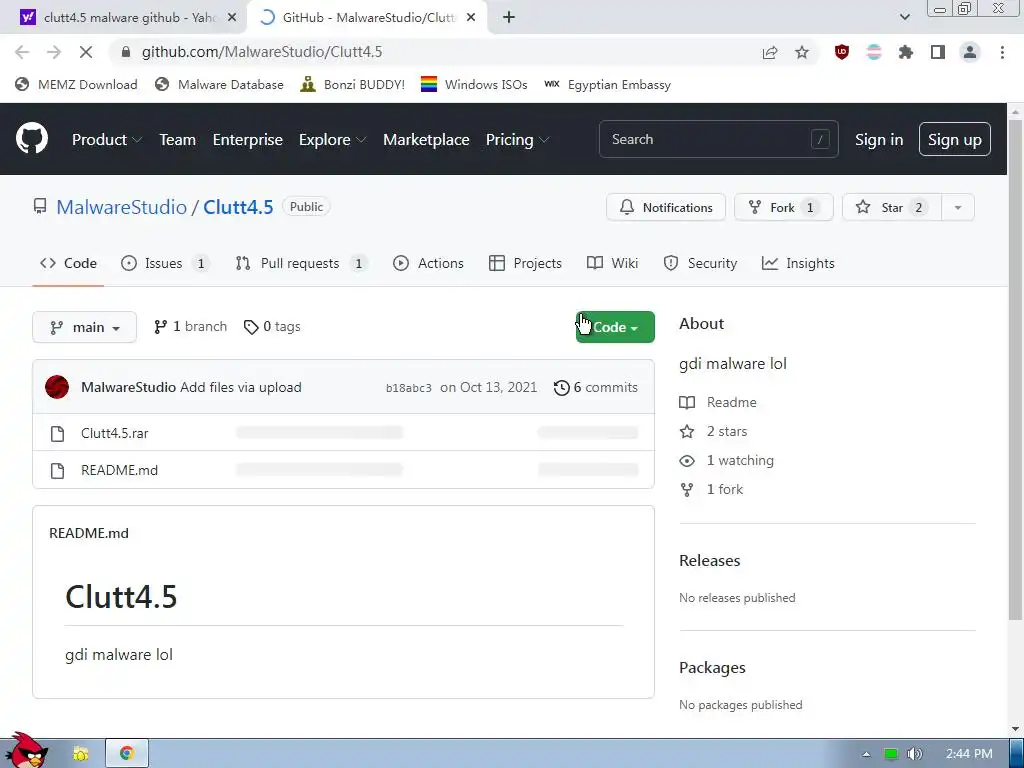The image size is (1024, 768).
Task: Jump to Readme in About sidebar
Action: coord(718,402)
